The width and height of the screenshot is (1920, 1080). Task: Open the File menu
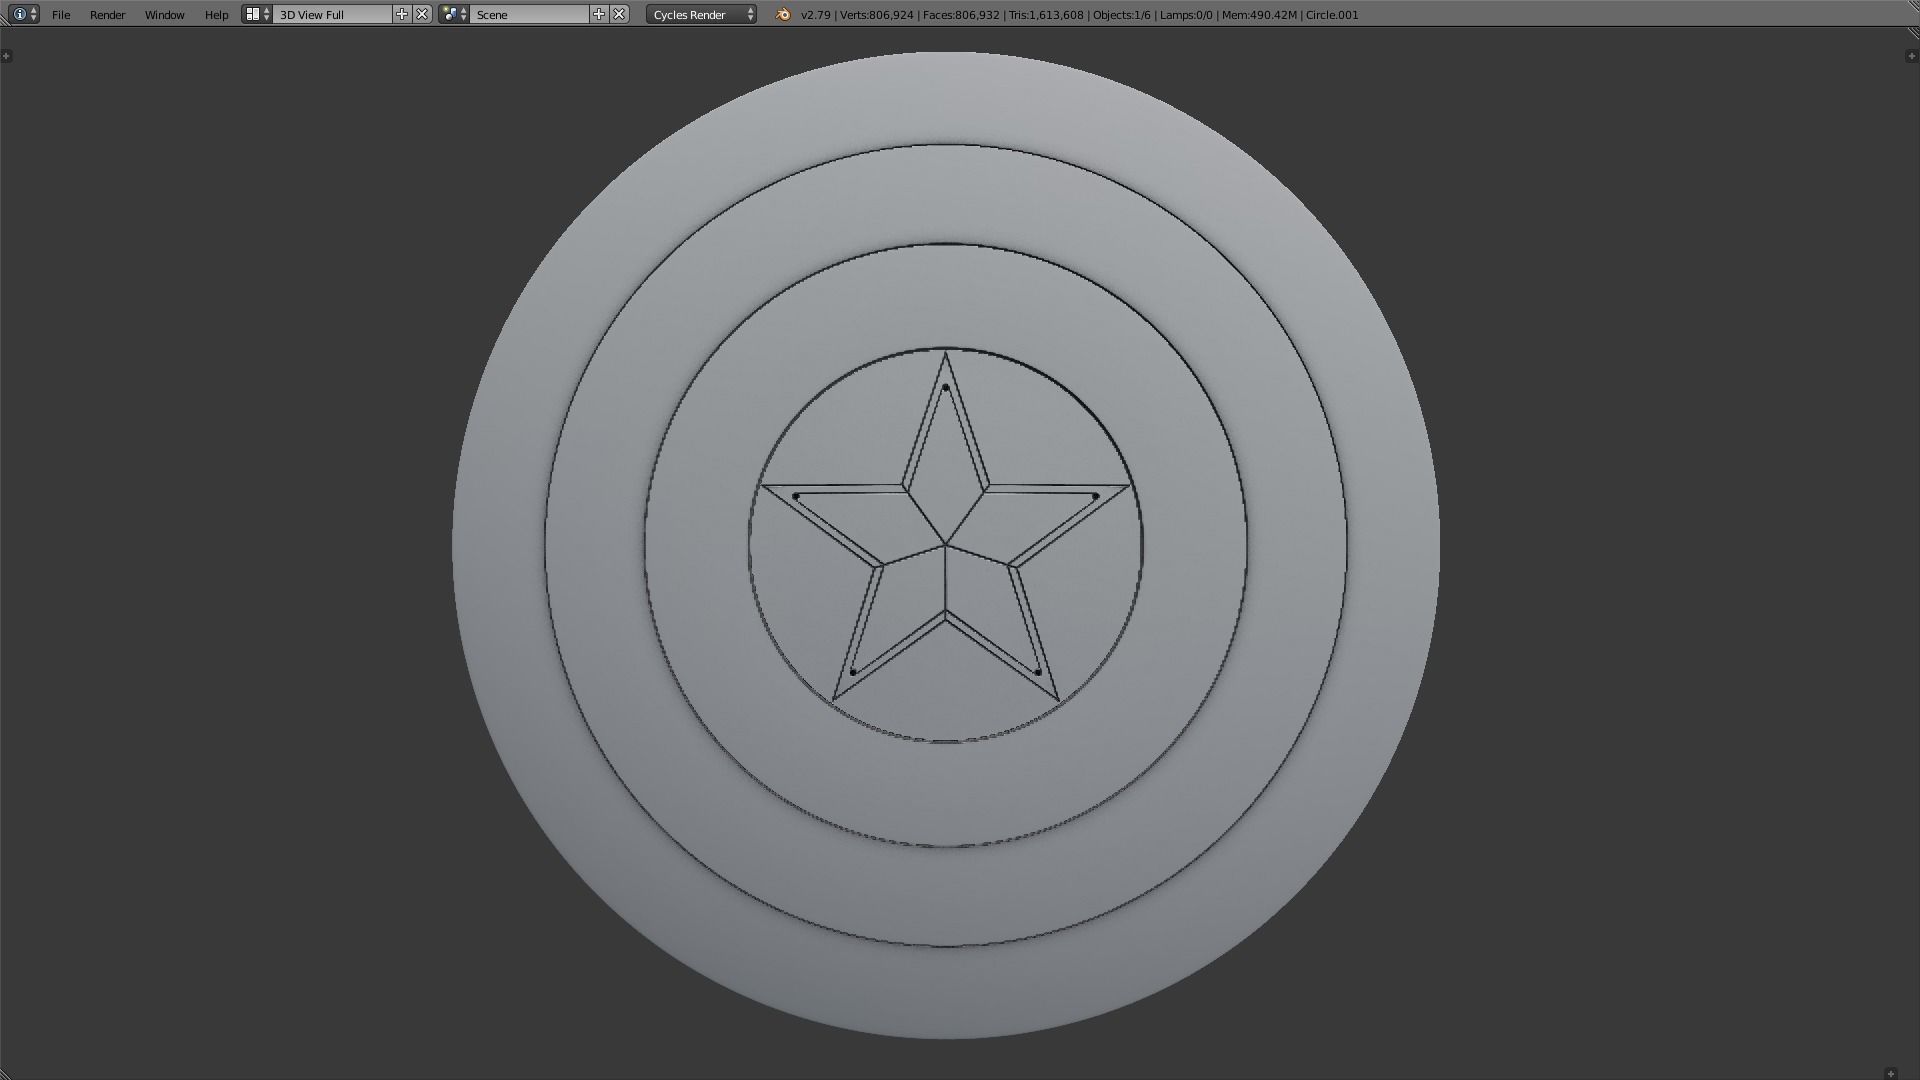point(61,15)
